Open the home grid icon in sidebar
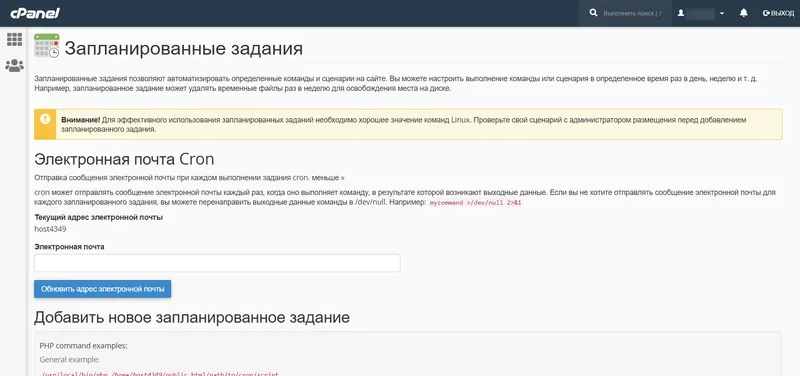 (14, 39)
